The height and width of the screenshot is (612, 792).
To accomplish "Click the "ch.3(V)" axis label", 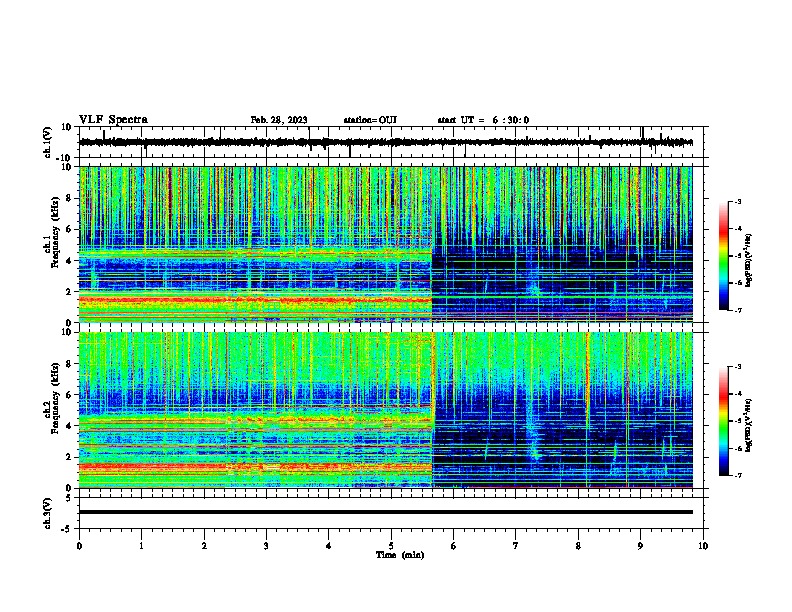I will pos(48,513).
